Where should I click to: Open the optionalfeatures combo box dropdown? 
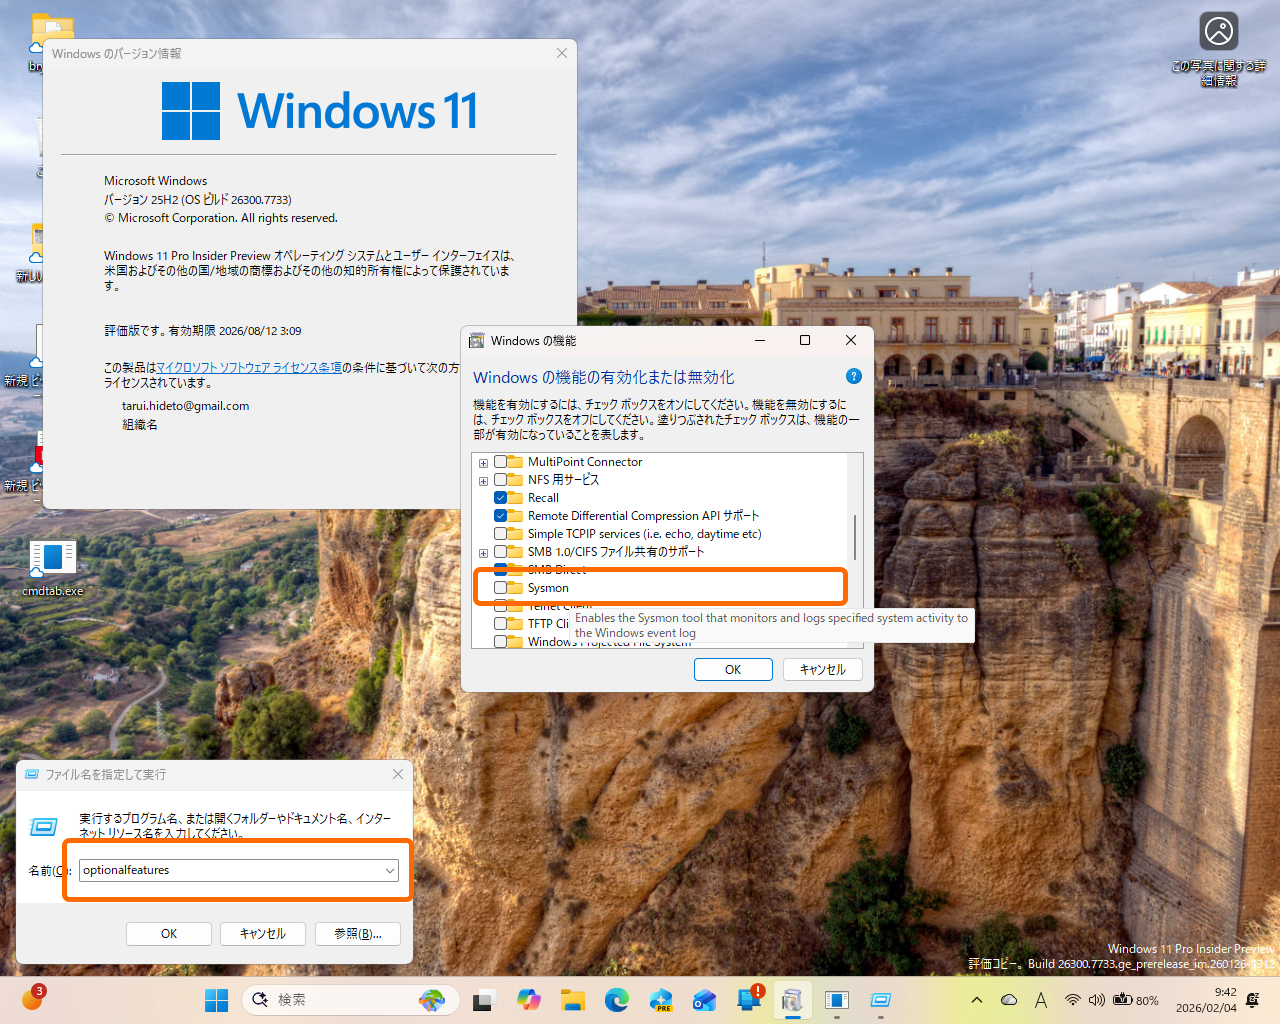(390, 870)
